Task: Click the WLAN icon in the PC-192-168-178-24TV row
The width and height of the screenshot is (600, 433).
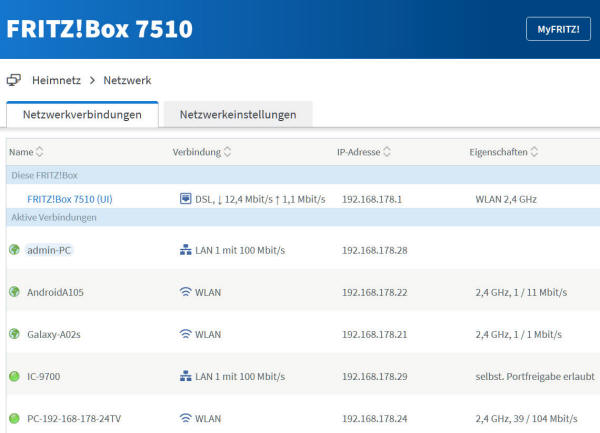Action: click(x=185, y=418)
